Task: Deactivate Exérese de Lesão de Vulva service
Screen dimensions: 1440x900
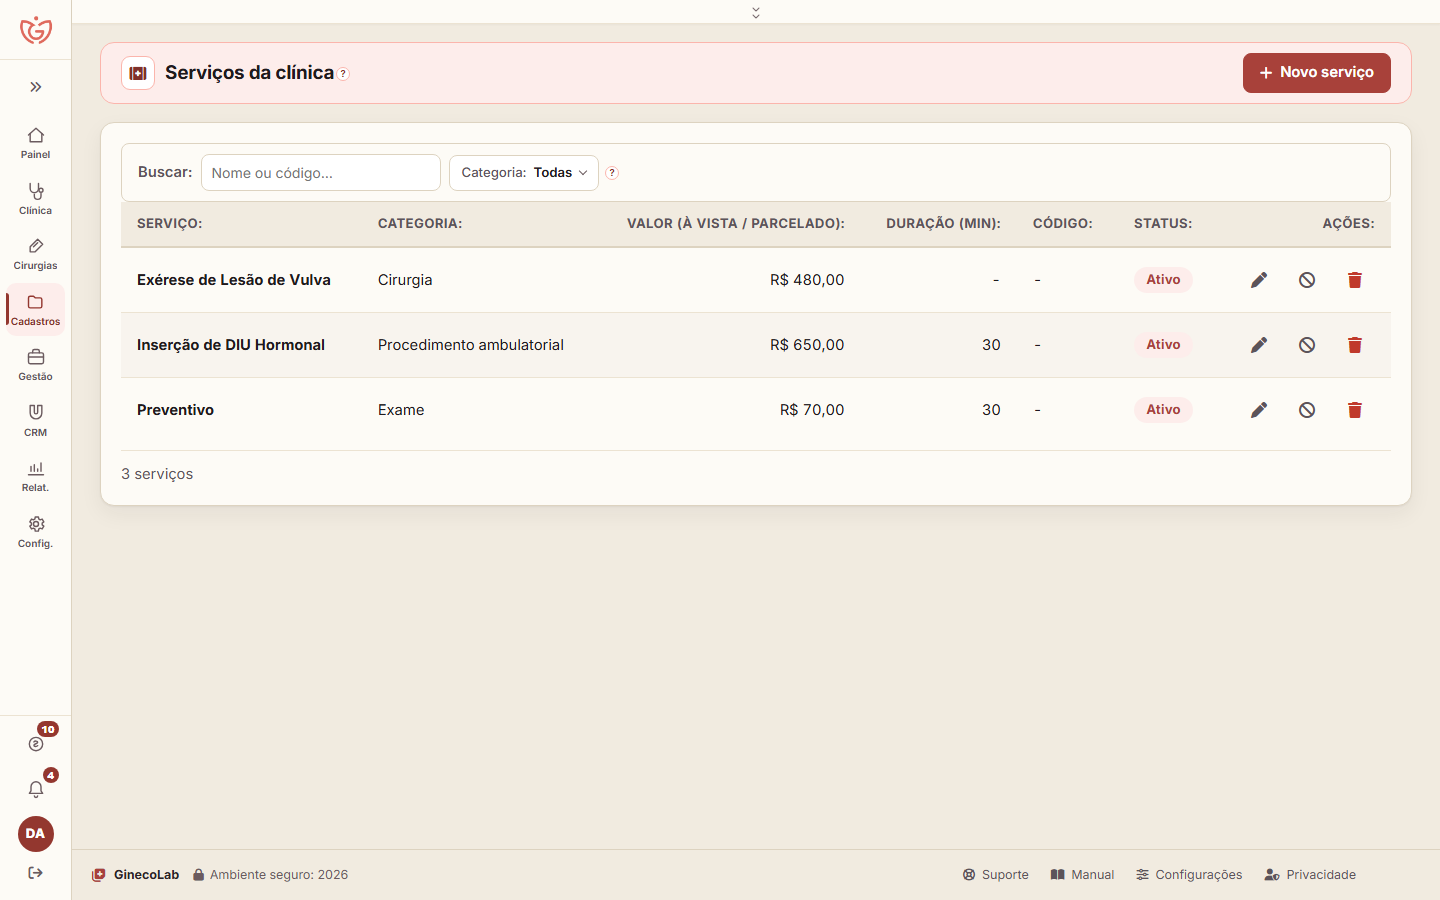Action: [1307, 280]
